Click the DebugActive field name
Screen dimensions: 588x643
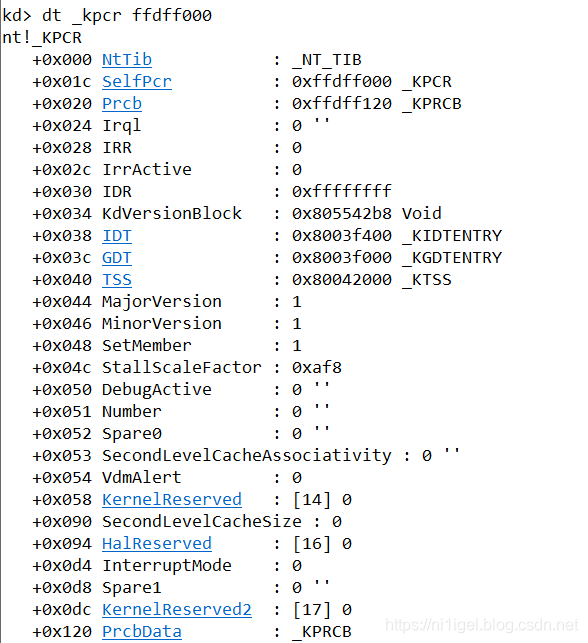click(x=157, y=390)
